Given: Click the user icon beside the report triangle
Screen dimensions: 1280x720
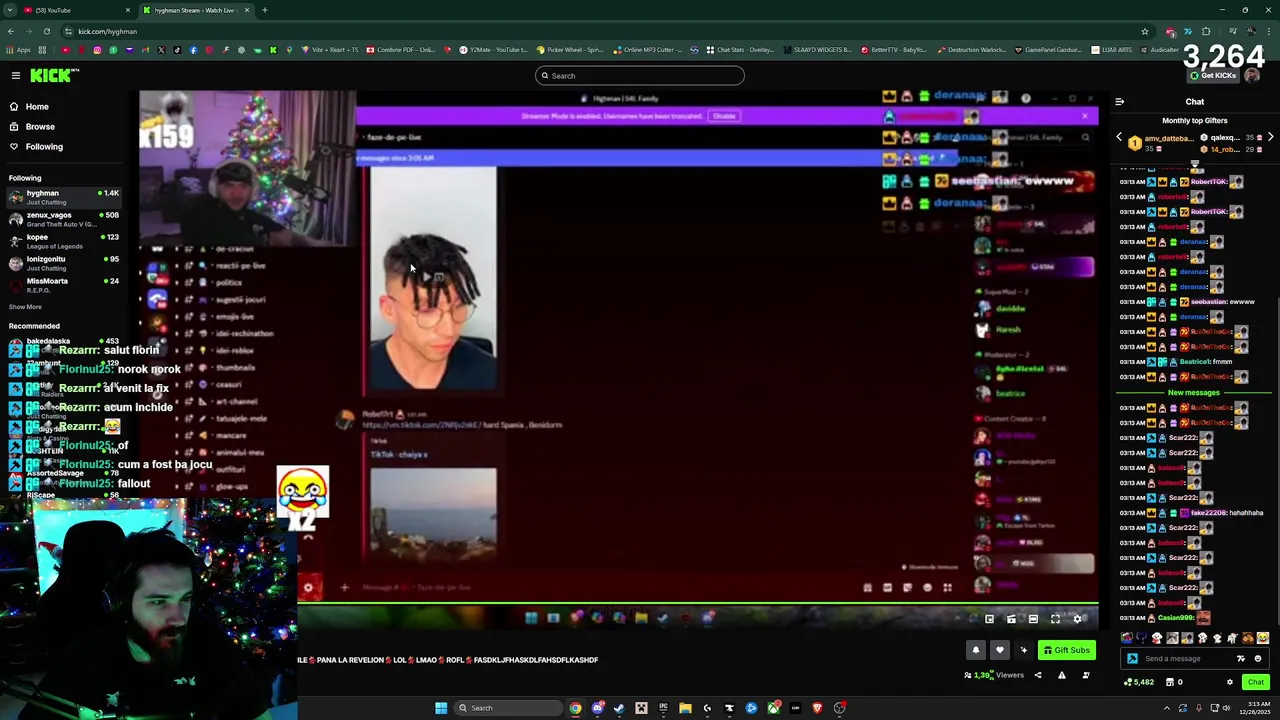Looking at the screenshot, I should pos(1086,675).
